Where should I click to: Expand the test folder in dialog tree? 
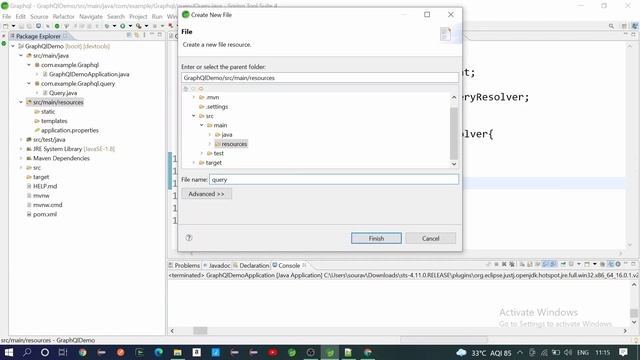coord(202,153)
